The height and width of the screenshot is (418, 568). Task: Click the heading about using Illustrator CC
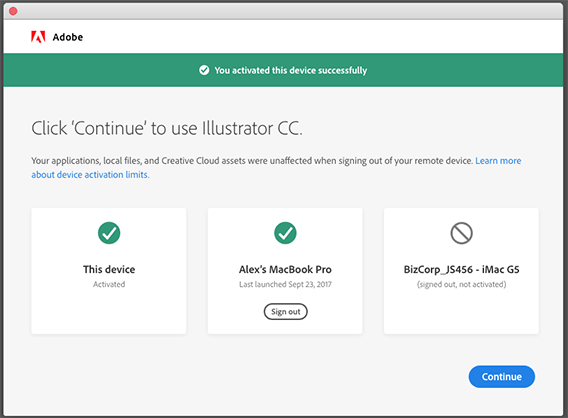[x=167, y=128]
